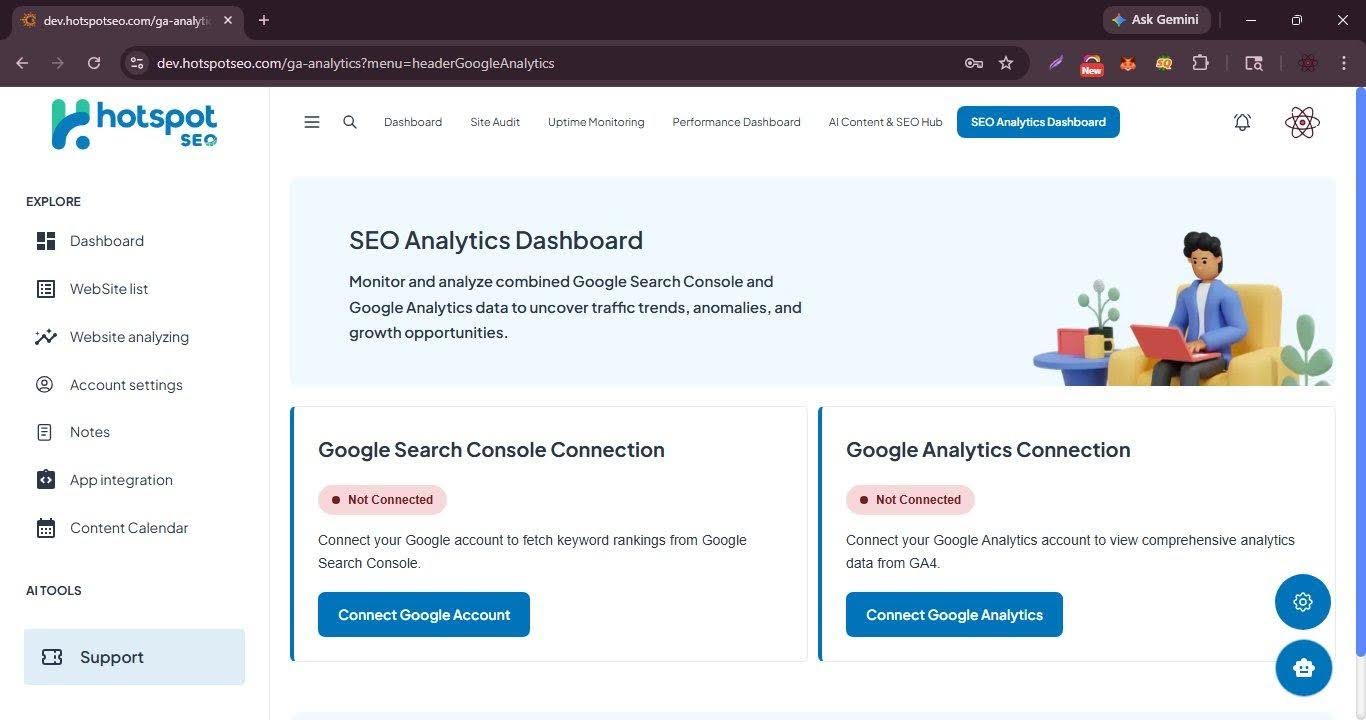Click the red 'New' extension icon

point(1091,65)
